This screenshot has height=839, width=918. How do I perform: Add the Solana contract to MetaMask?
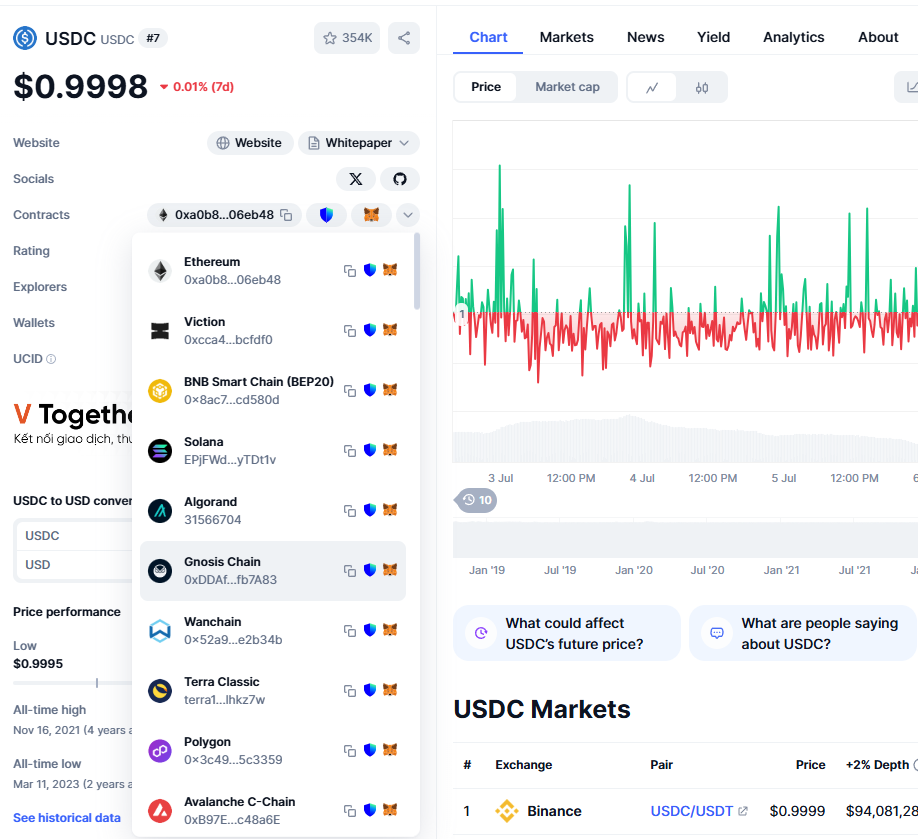[390, 450]
